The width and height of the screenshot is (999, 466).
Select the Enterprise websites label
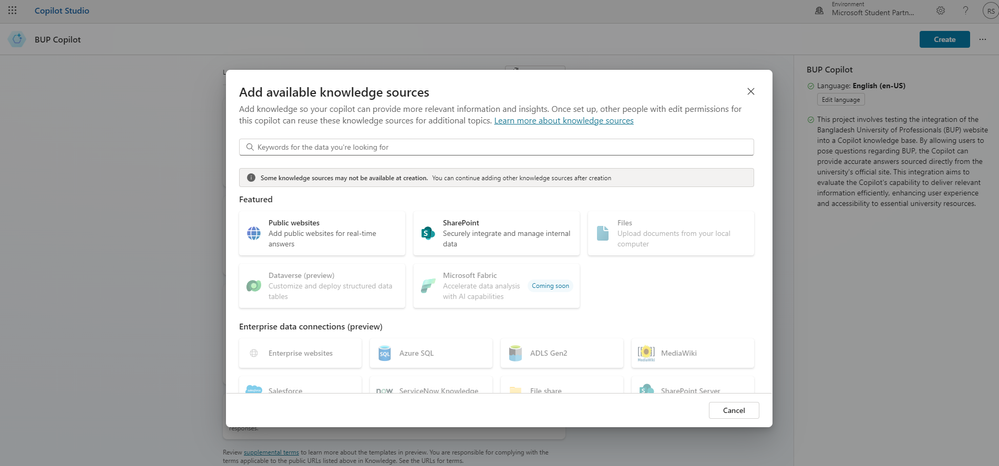[x=300, y=353]
